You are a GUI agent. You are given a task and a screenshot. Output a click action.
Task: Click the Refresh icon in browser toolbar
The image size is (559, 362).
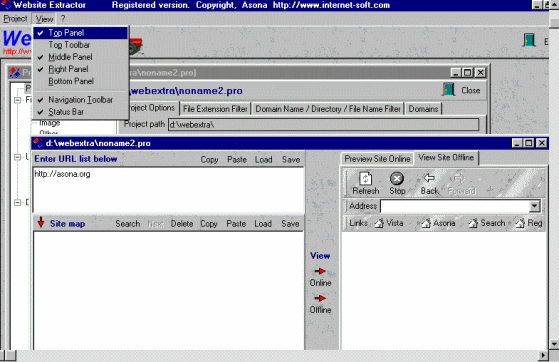pyautogui.click(x=365, y=178)
